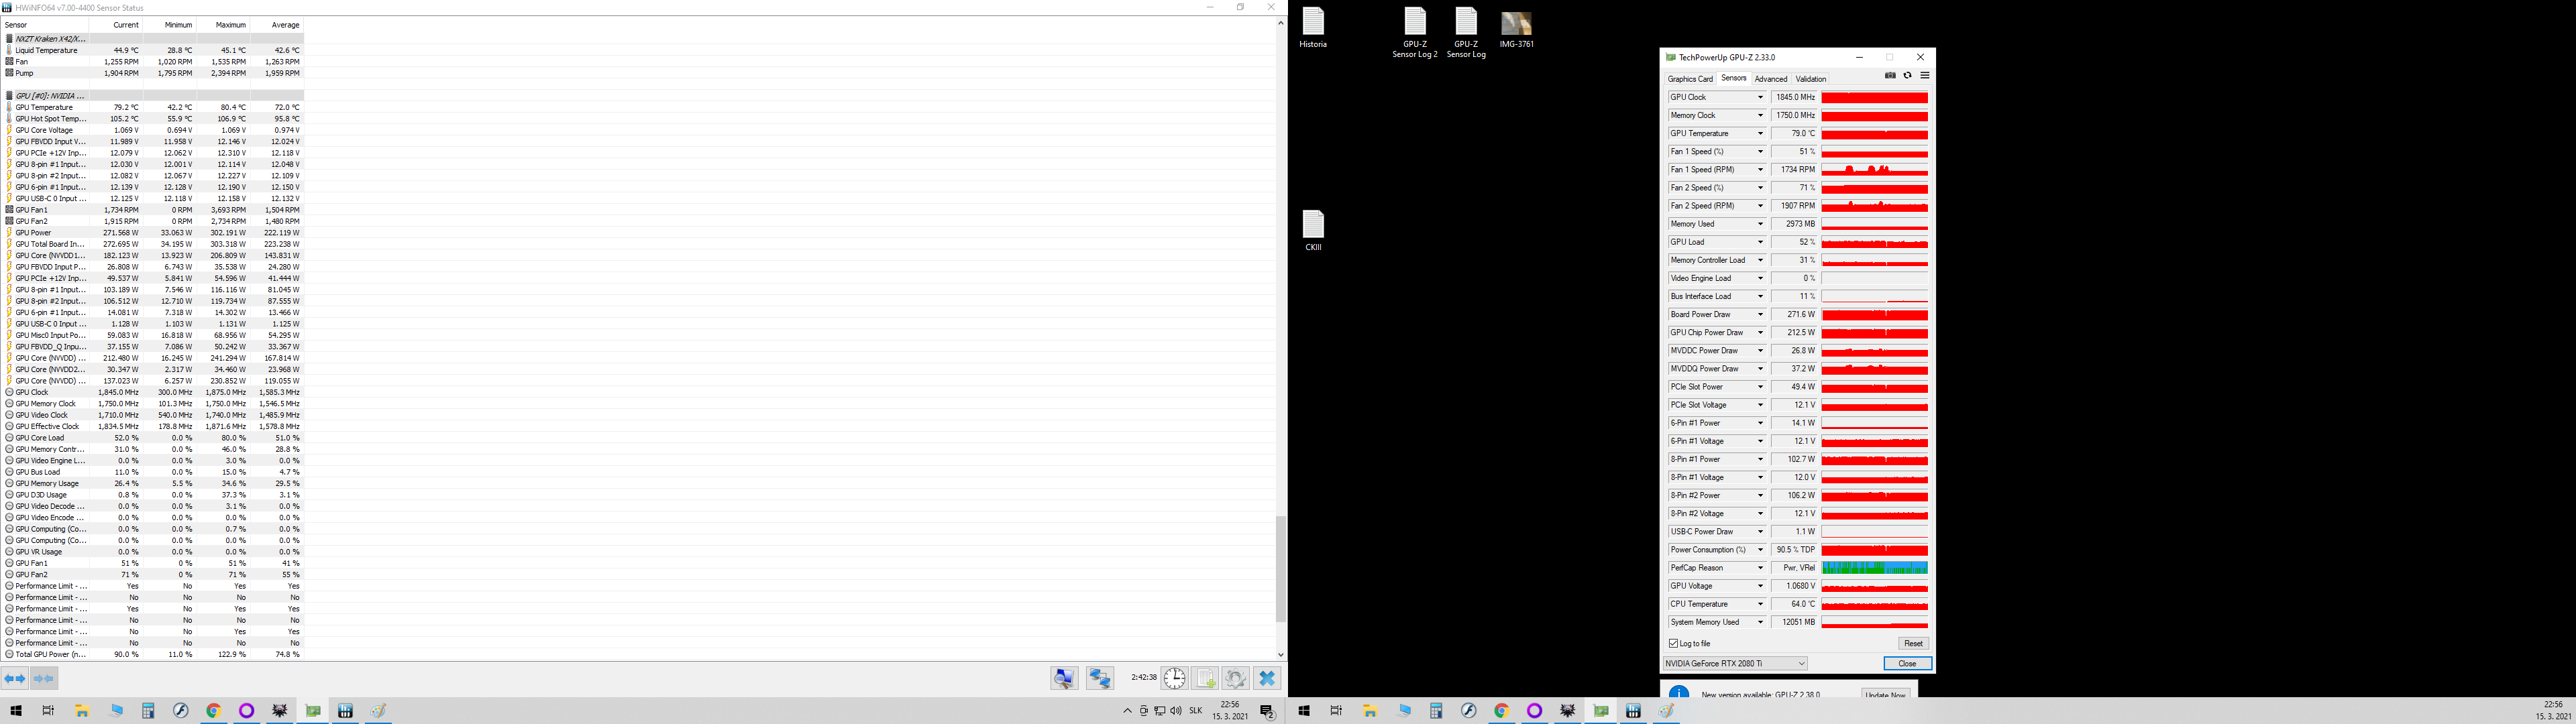The height and width of the screenshot is (724, 2576).
Task: Click the expand-left blue arrows button in HWiNFO
Action: tap(15, 679)
